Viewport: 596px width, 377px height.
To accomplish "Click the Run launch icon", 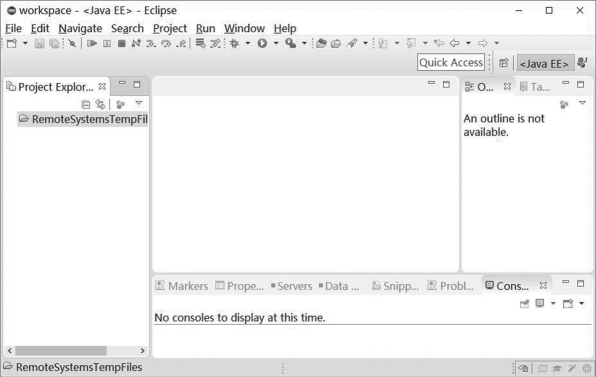I will pyautogui.click(x=262, y=43).
